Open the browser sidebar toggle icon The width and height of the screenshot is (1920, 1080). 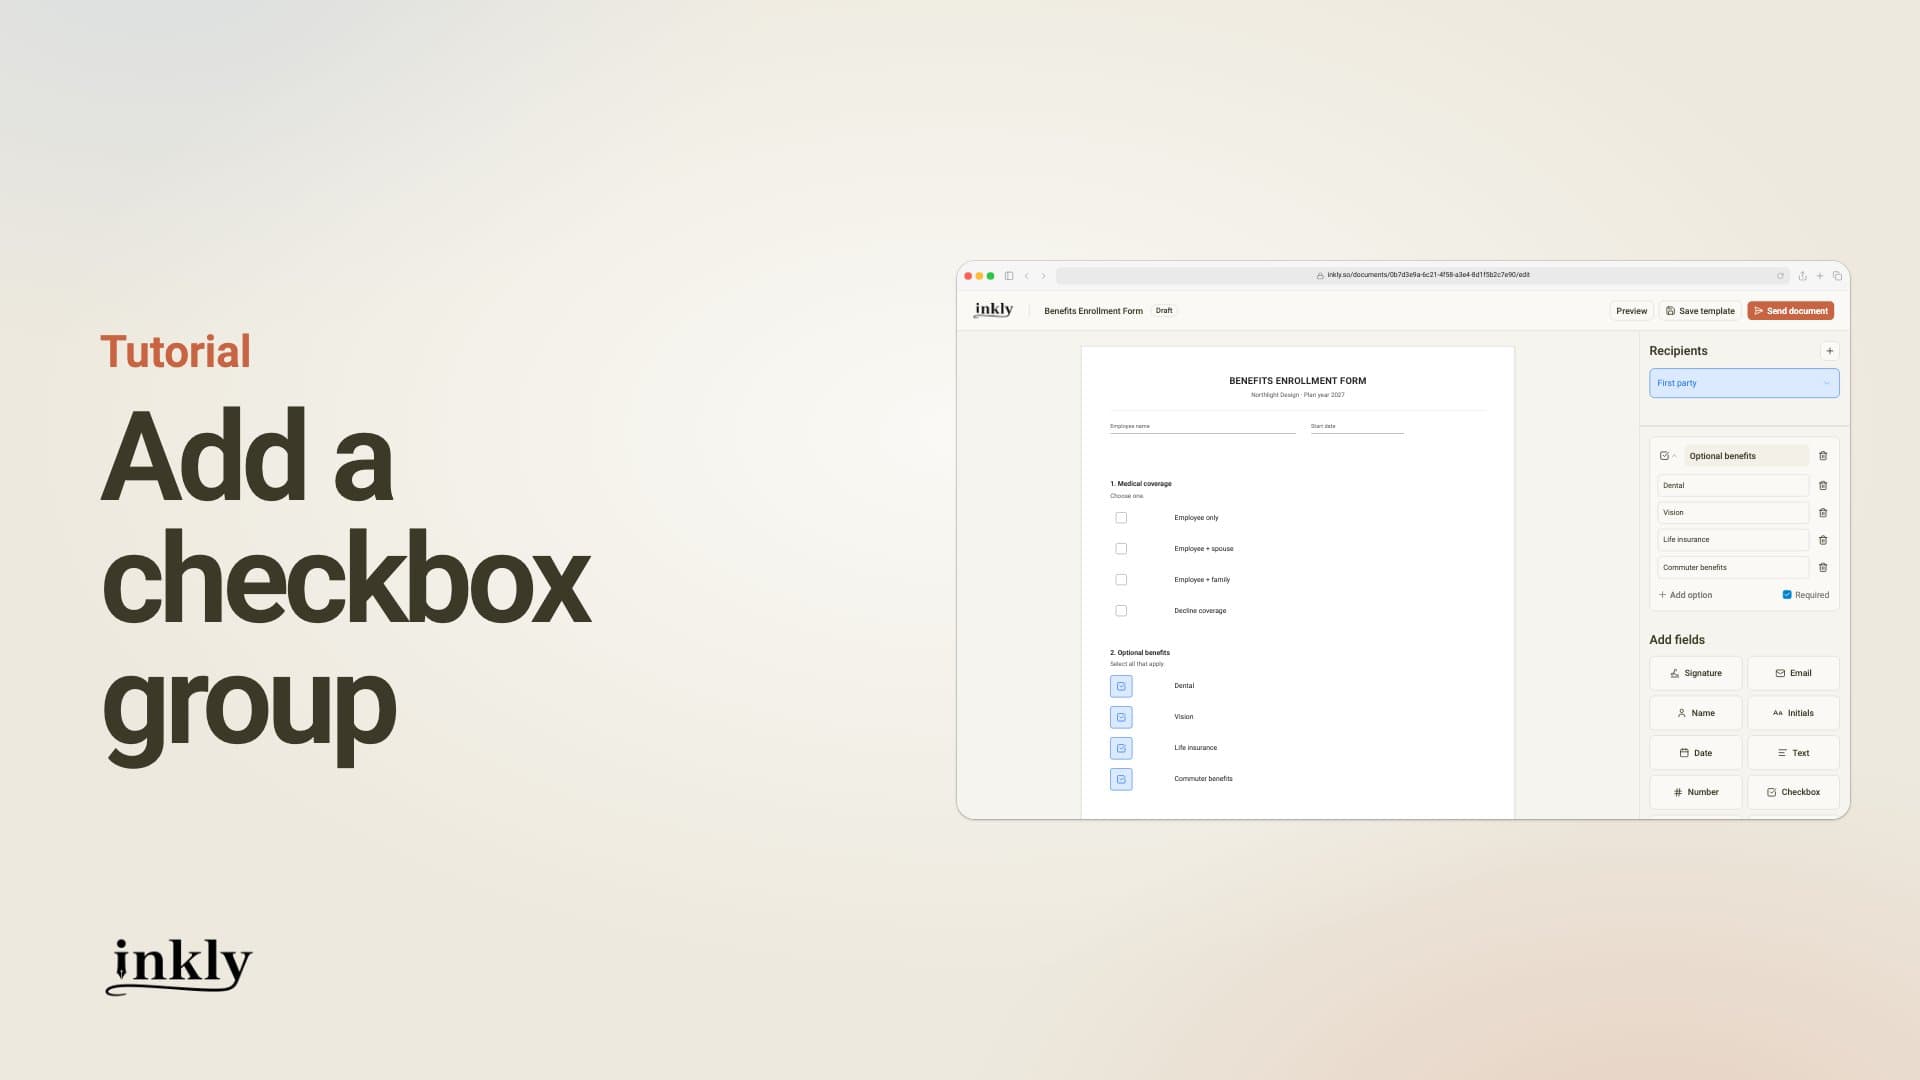pyautogui.click(x=1009, y=276)
